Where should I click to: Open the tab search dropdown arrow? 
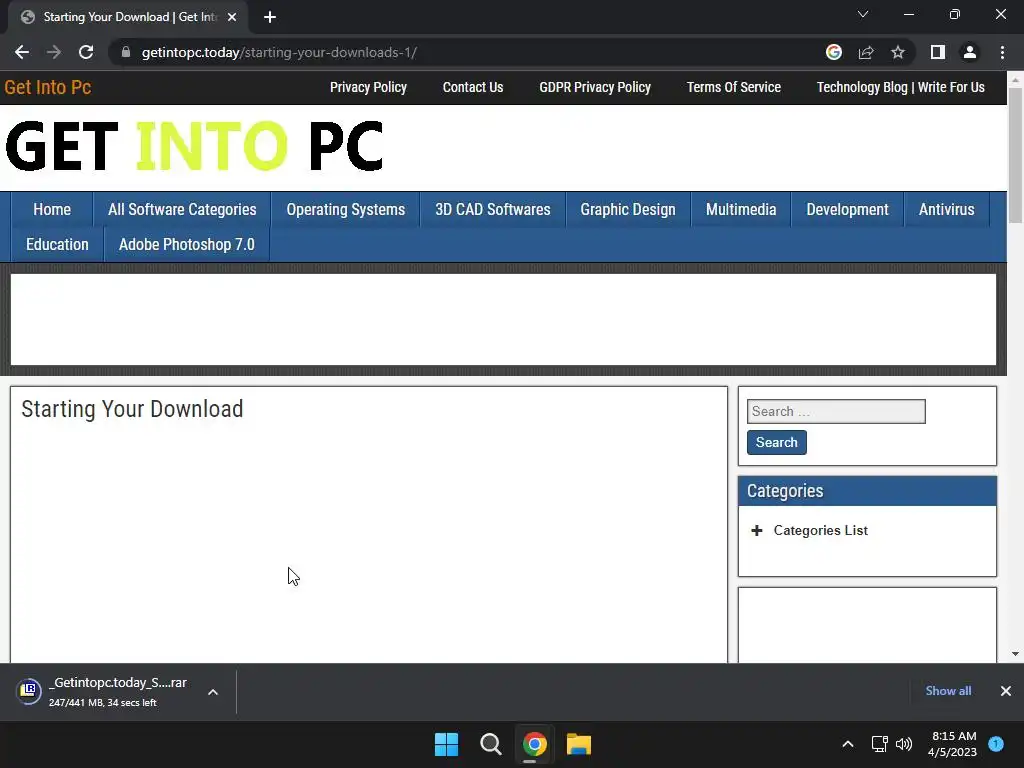[863, 14]
